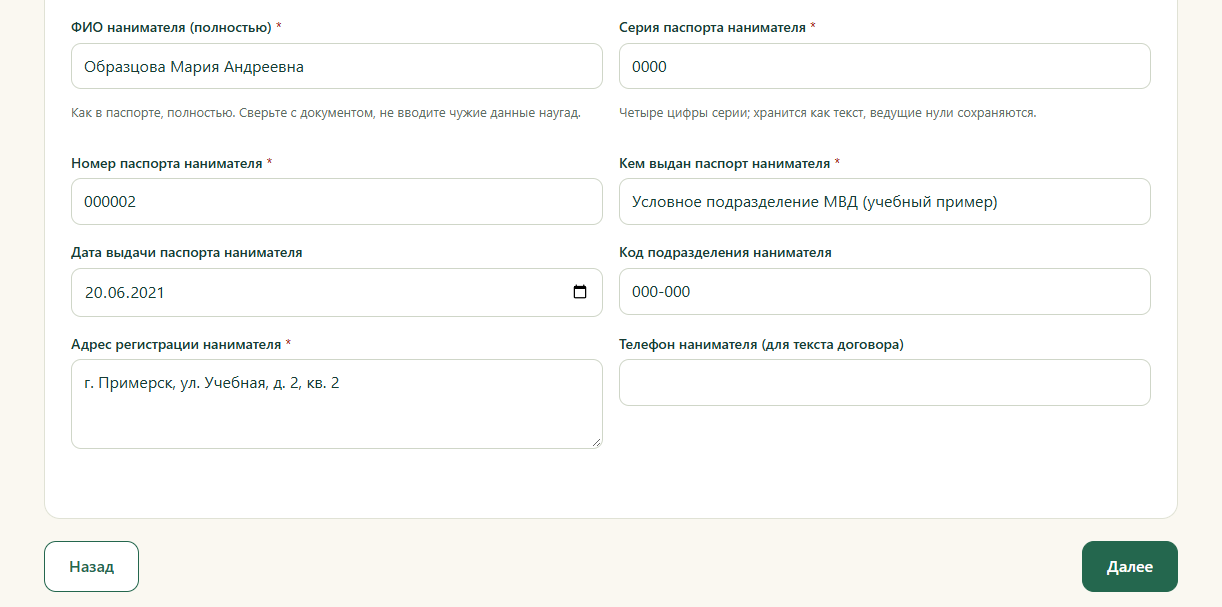Open the calendar picker in passport issue date field
Screen dimensions: 1222x607
click(580, 293)
